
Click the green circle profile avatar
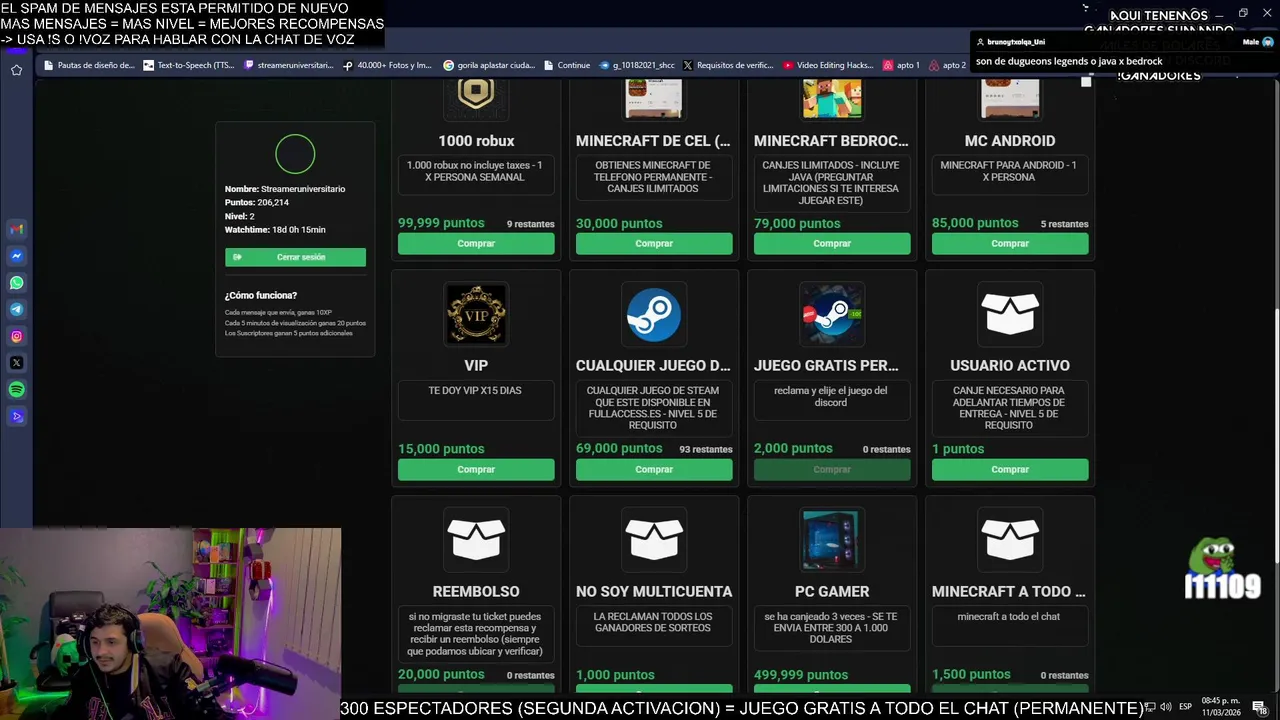(x=295, y=155)
